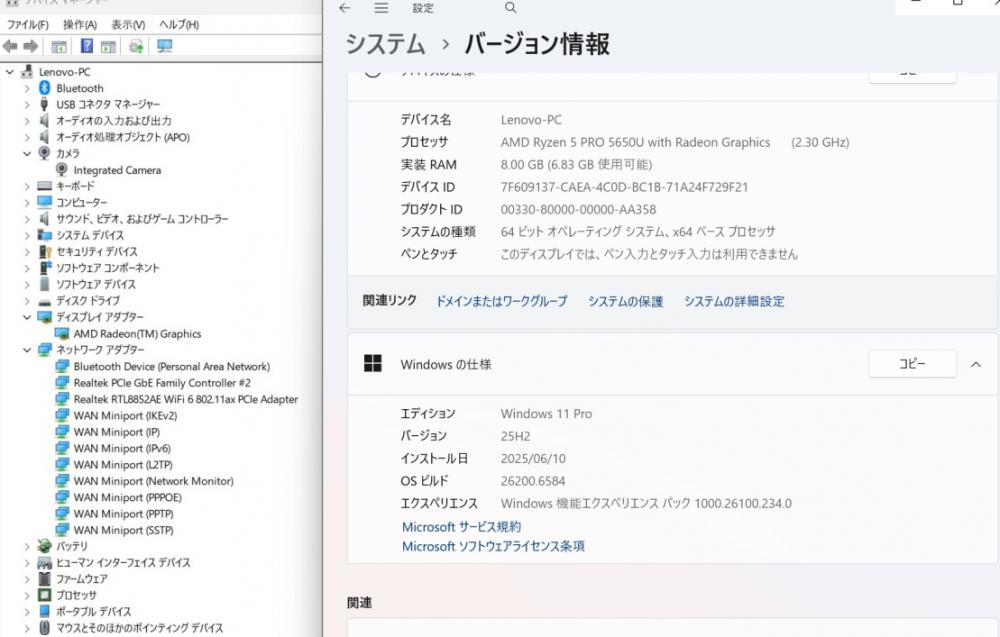Select WAN Miniport (Network Monitor) entry

point(154,481)
